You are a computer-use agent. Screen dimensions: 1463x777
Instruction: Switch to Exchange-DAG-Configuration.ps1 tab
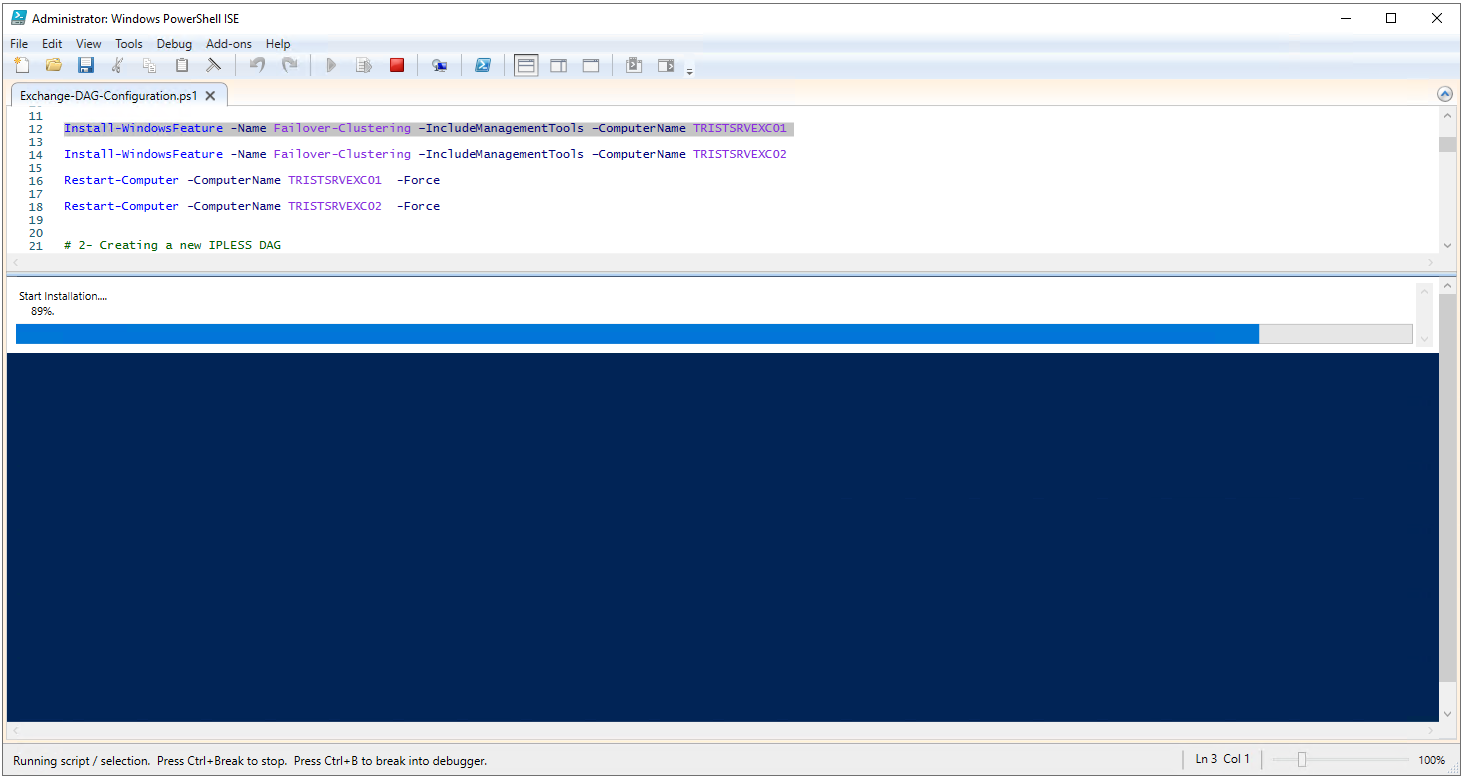click(109, 96)
